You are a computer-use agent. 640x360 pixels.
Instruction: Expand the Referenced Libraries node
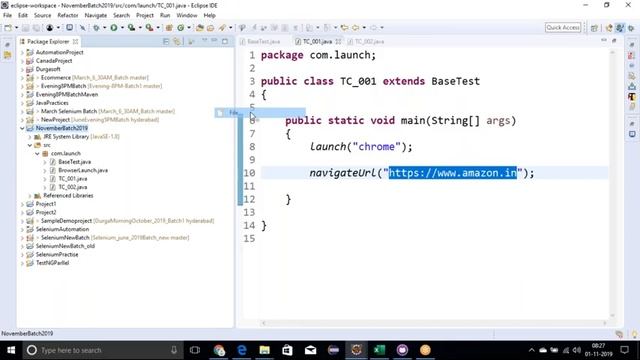tap(30, 196)
